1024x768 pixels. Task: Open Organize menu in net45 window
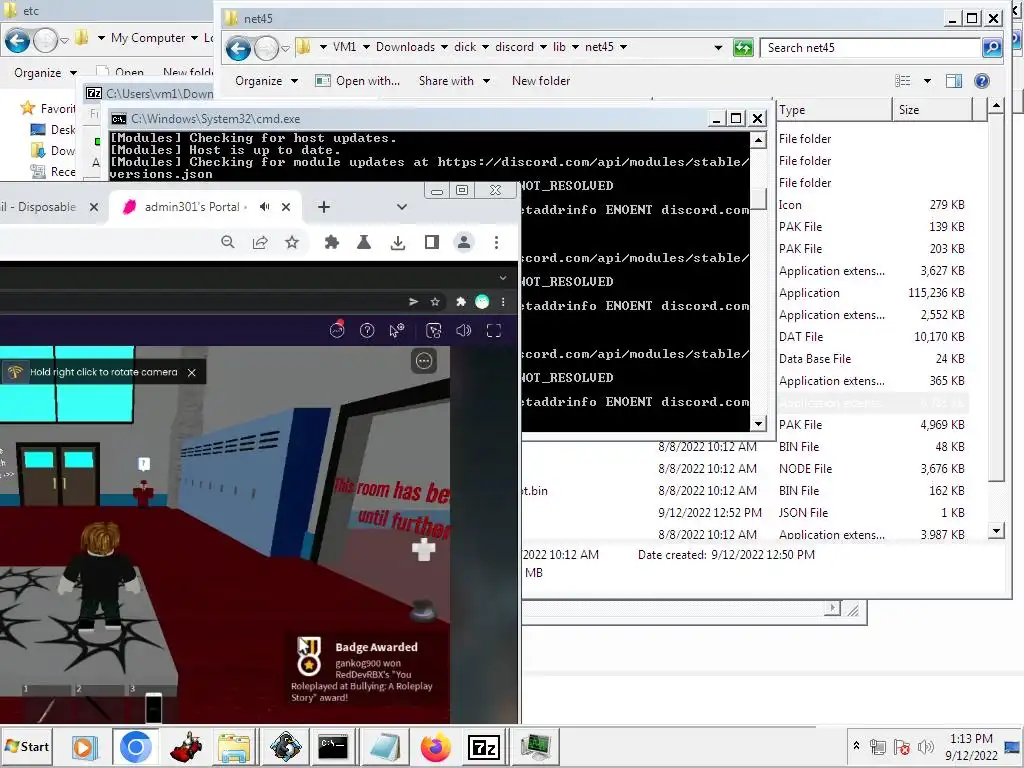pos(266,81)
